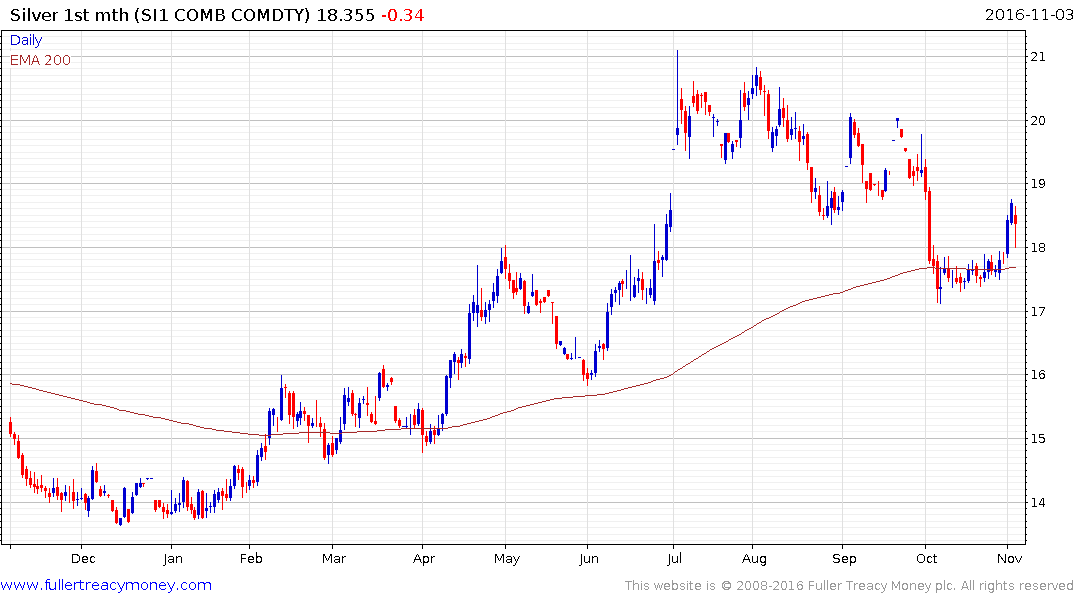1075x600 pixels.
Task: Click the 'Nov' month label on the axis
Action: click(x=1010, y=558)
